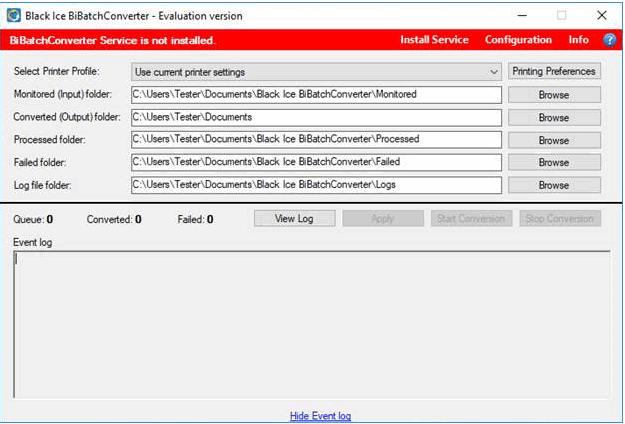Browse for the Processed folder

[554, 140]
